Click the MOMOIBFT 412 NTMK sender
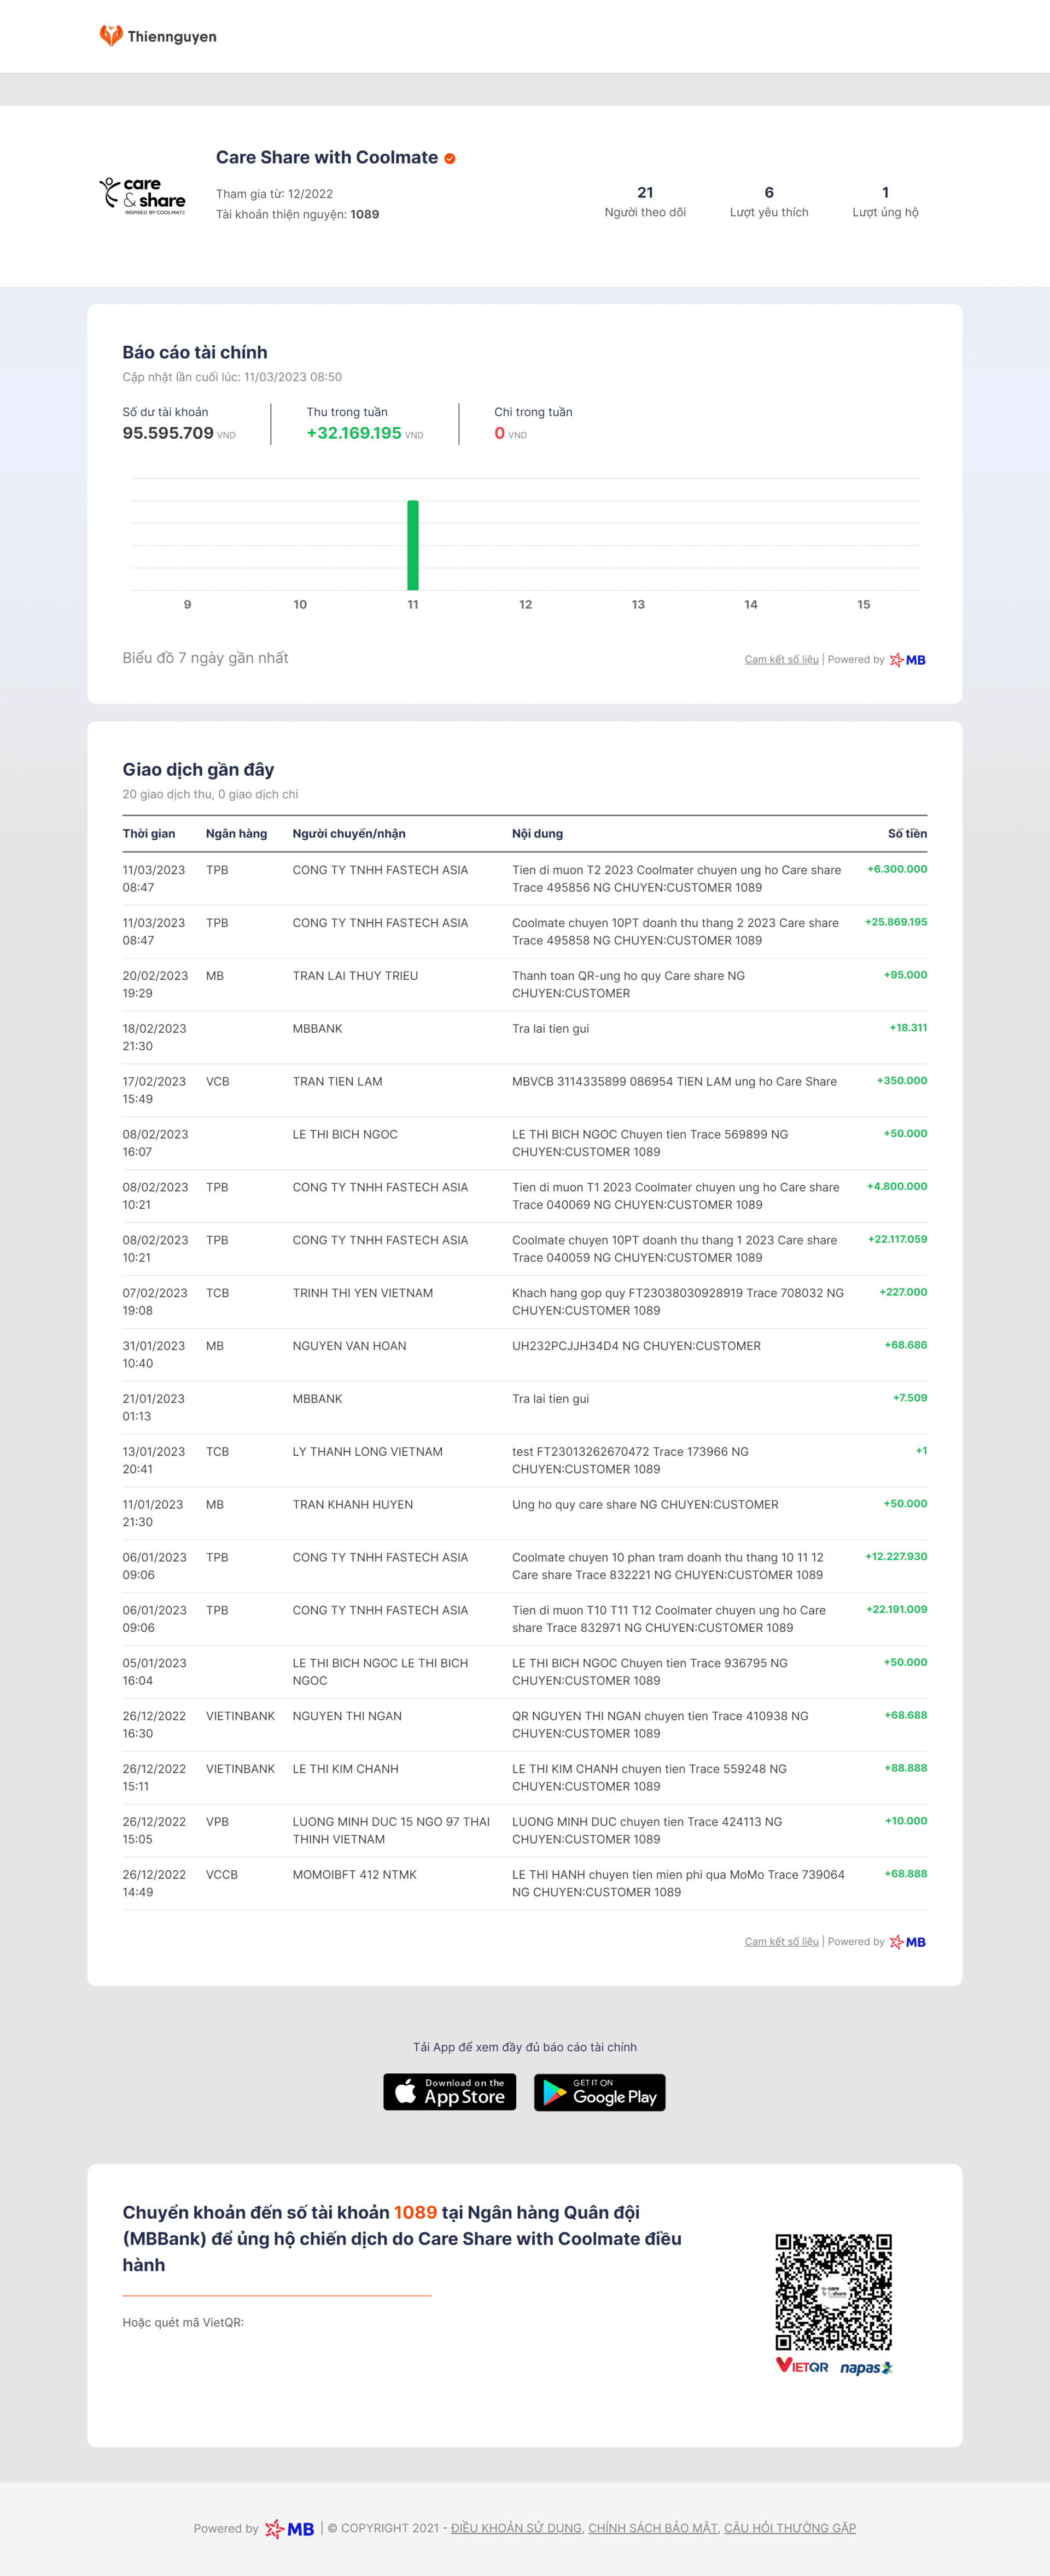The width and height of the screenshot is (1050, 2576). tap(354, 1875)
